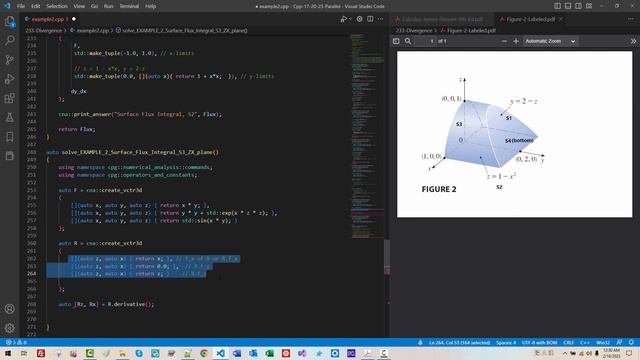Open the Source Control view

coord(9,60)
